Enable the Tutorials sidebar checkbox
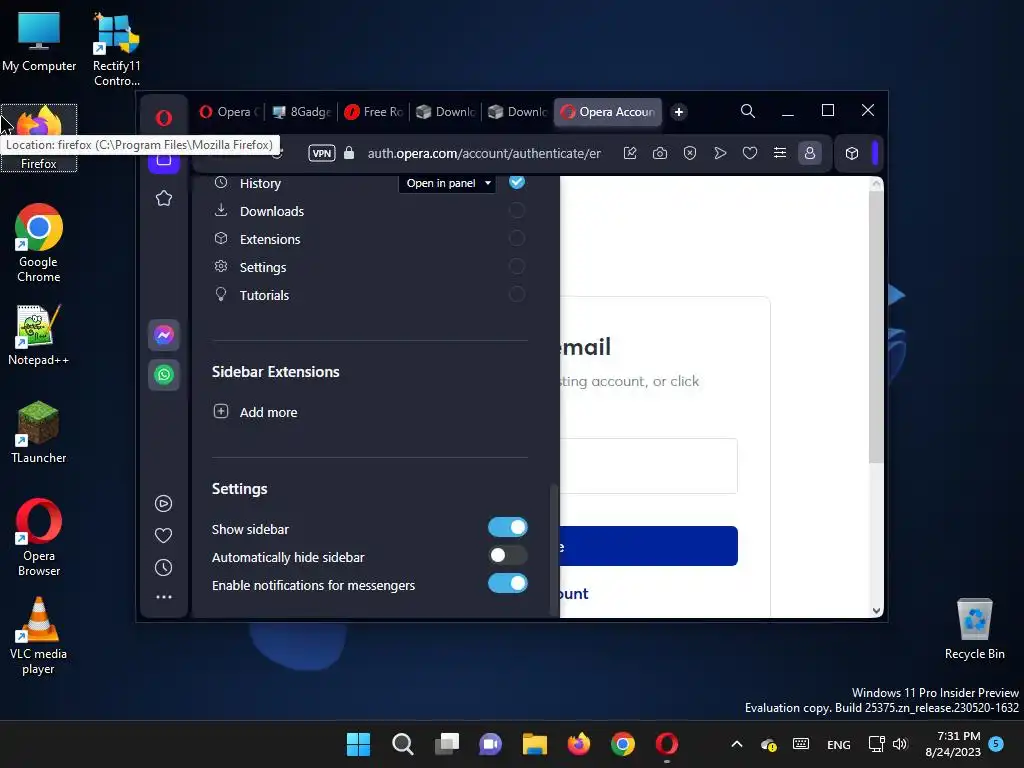This screenshot has width=1024, height=768. (x=517, y=295)
